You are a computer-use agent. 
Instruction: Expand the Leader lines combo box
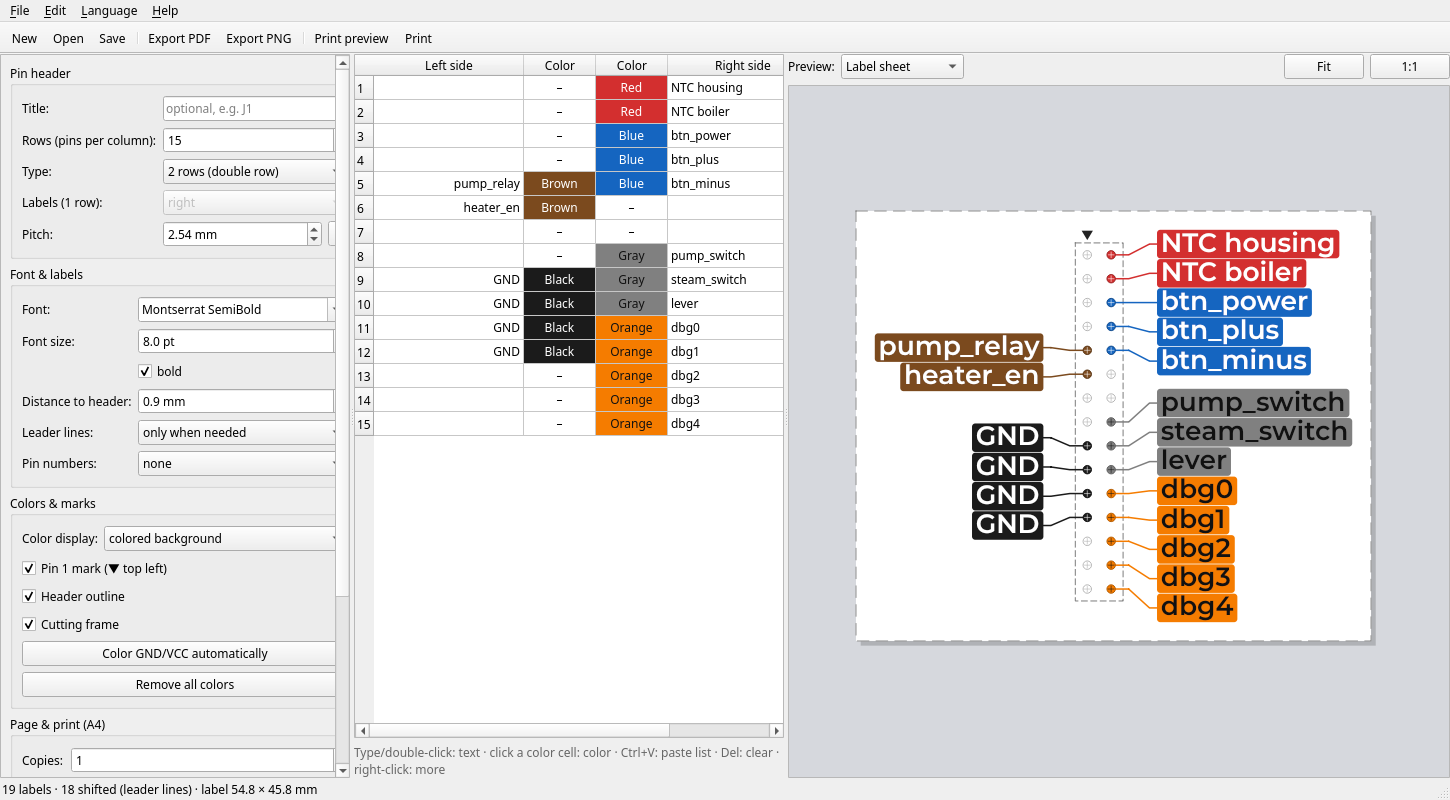pos(238,432)
